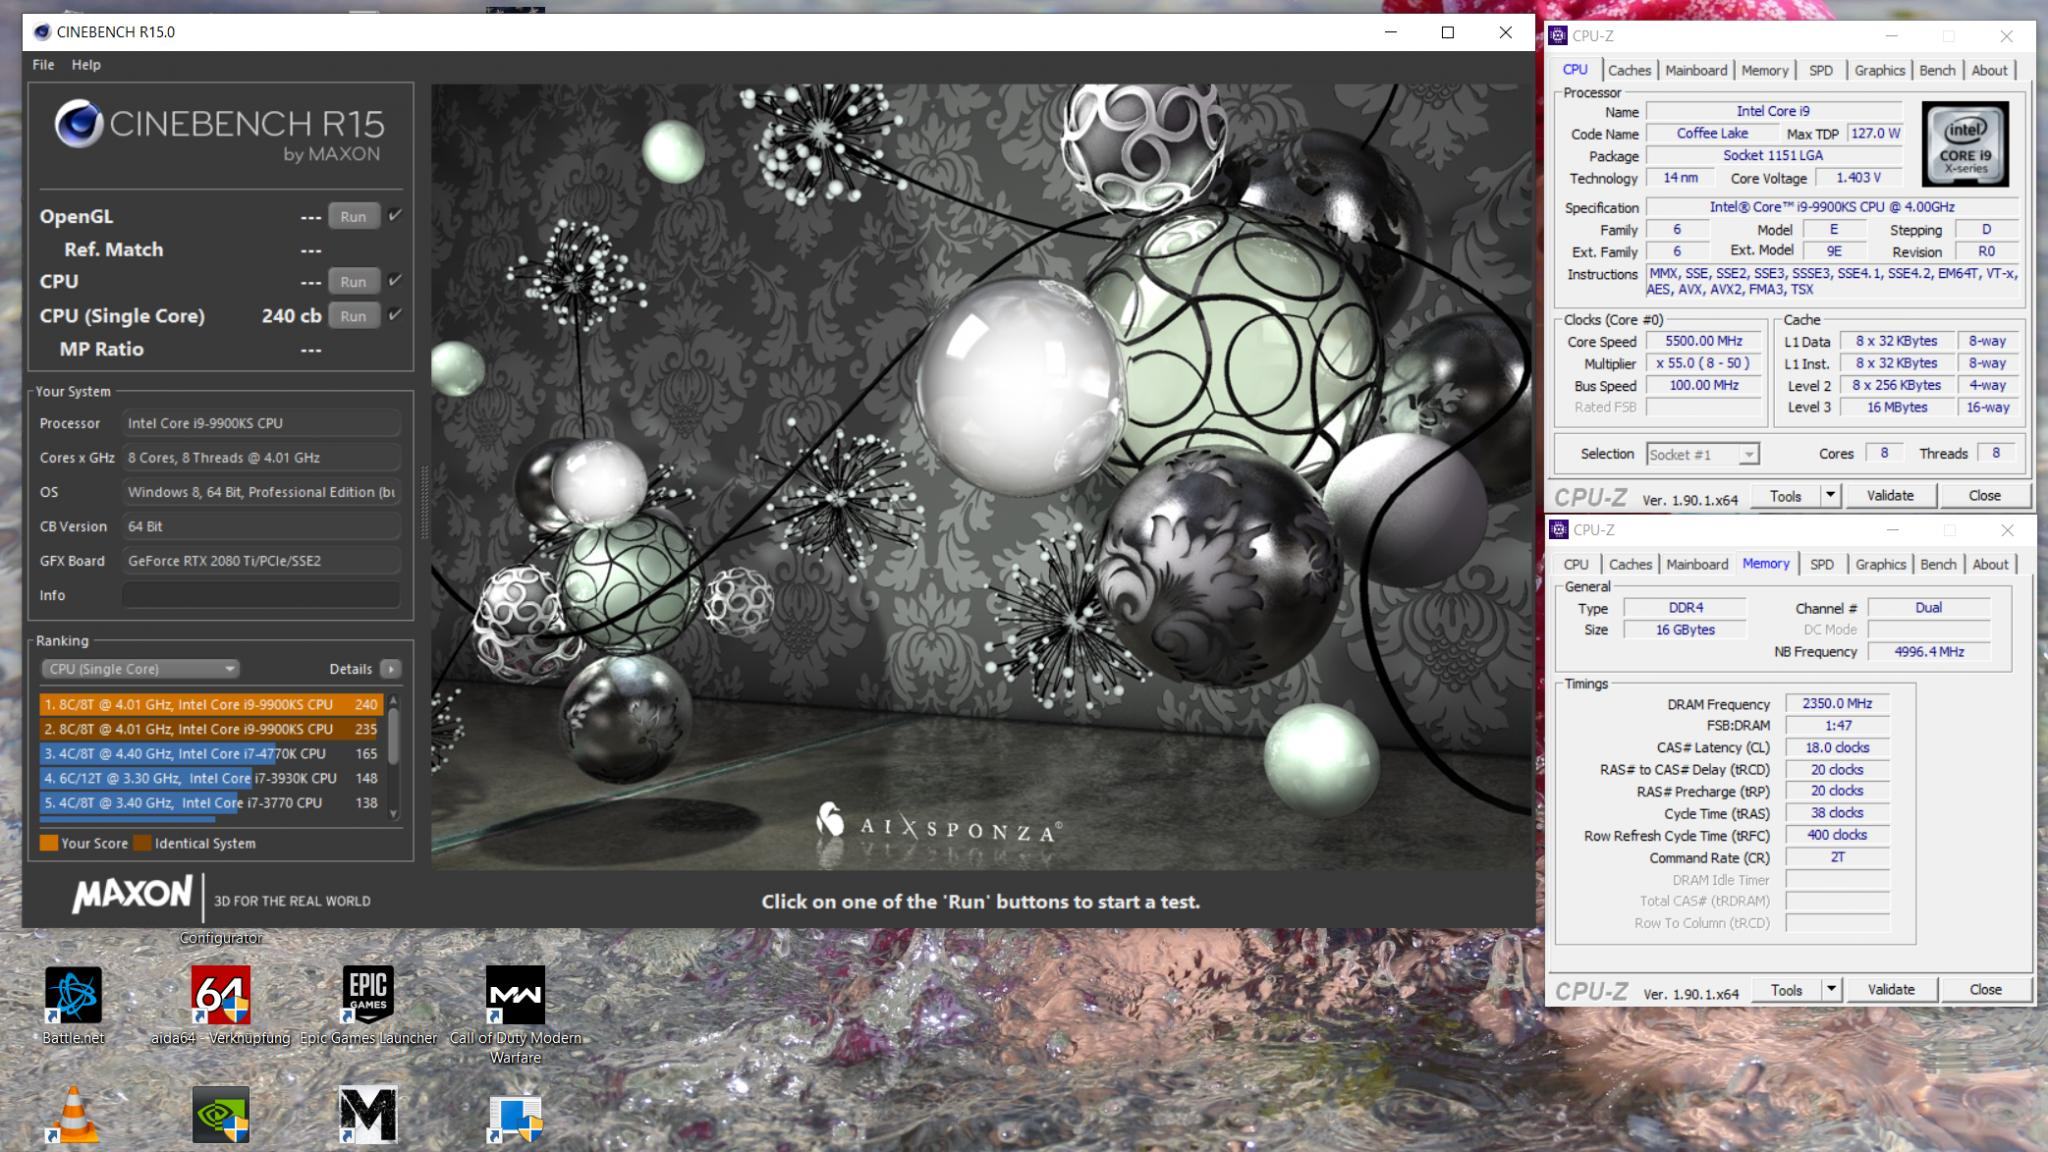The height and width of the screenshot is (1152, 2048).
Task: Click the DRAM Frequency 2350.0 MHz value
Action: [1837, 703]
